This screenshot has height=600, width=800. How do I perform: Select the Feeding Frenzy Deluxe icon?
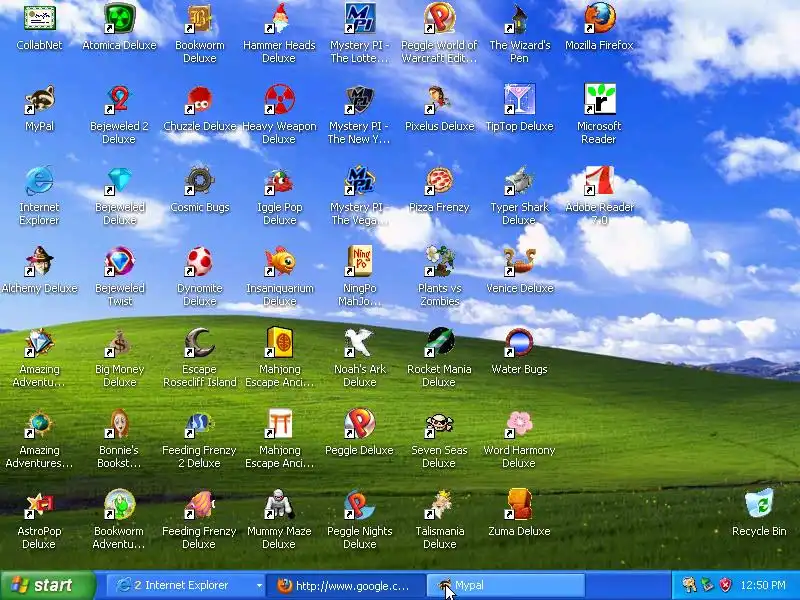coord(199,505)
